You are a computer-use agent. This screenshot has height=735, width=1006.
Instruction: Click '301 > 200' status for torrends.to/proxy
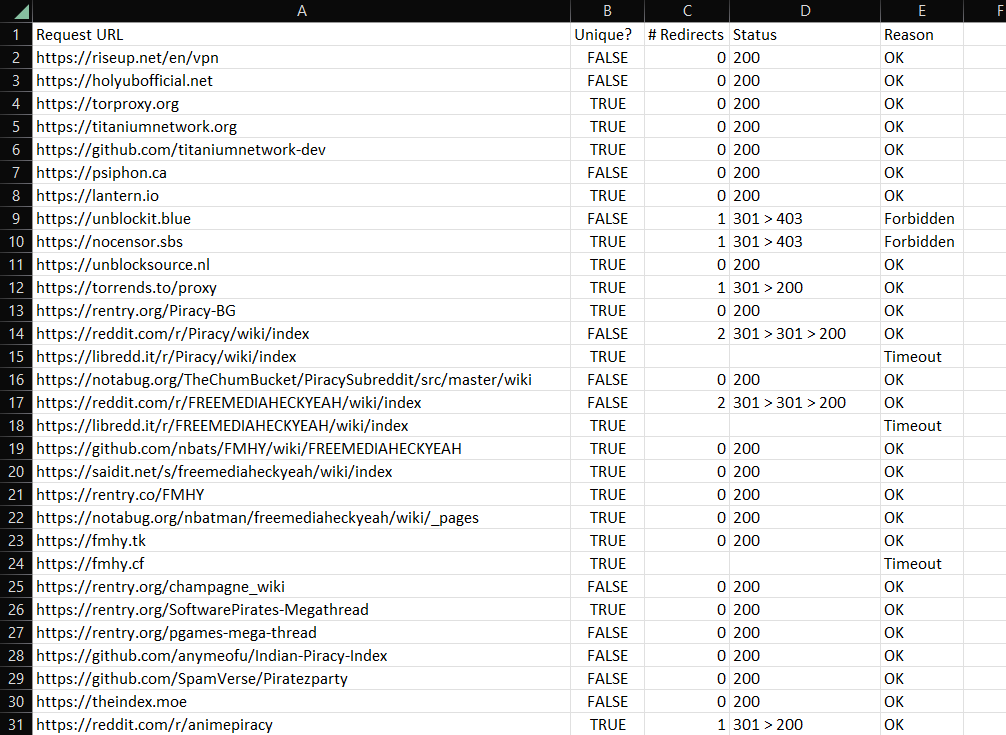pos(805,288)
